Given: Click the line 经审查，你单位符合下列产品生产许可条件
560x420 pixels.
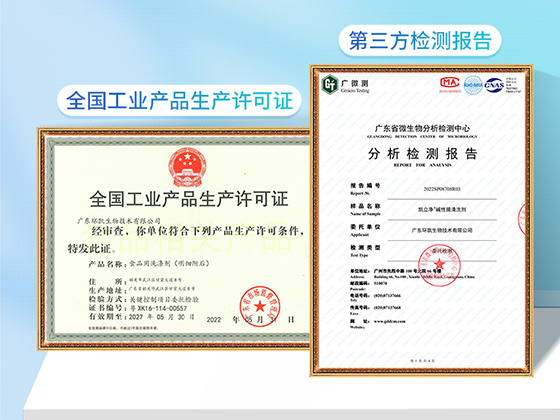Looking at the screenshot, I should (x=198, y=231).
